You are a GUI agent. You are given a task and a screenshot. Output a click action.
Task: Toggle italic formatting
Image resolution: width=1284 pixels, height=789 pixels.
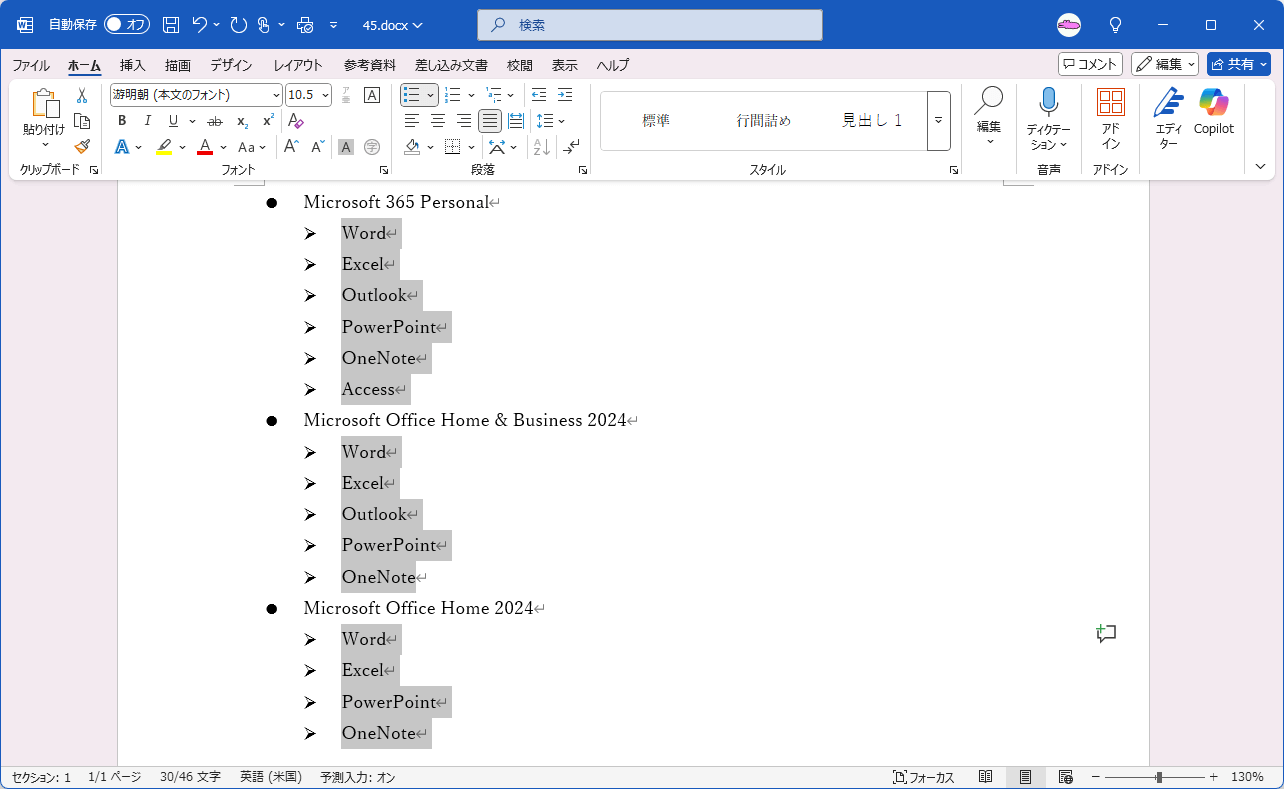point(148,121)
